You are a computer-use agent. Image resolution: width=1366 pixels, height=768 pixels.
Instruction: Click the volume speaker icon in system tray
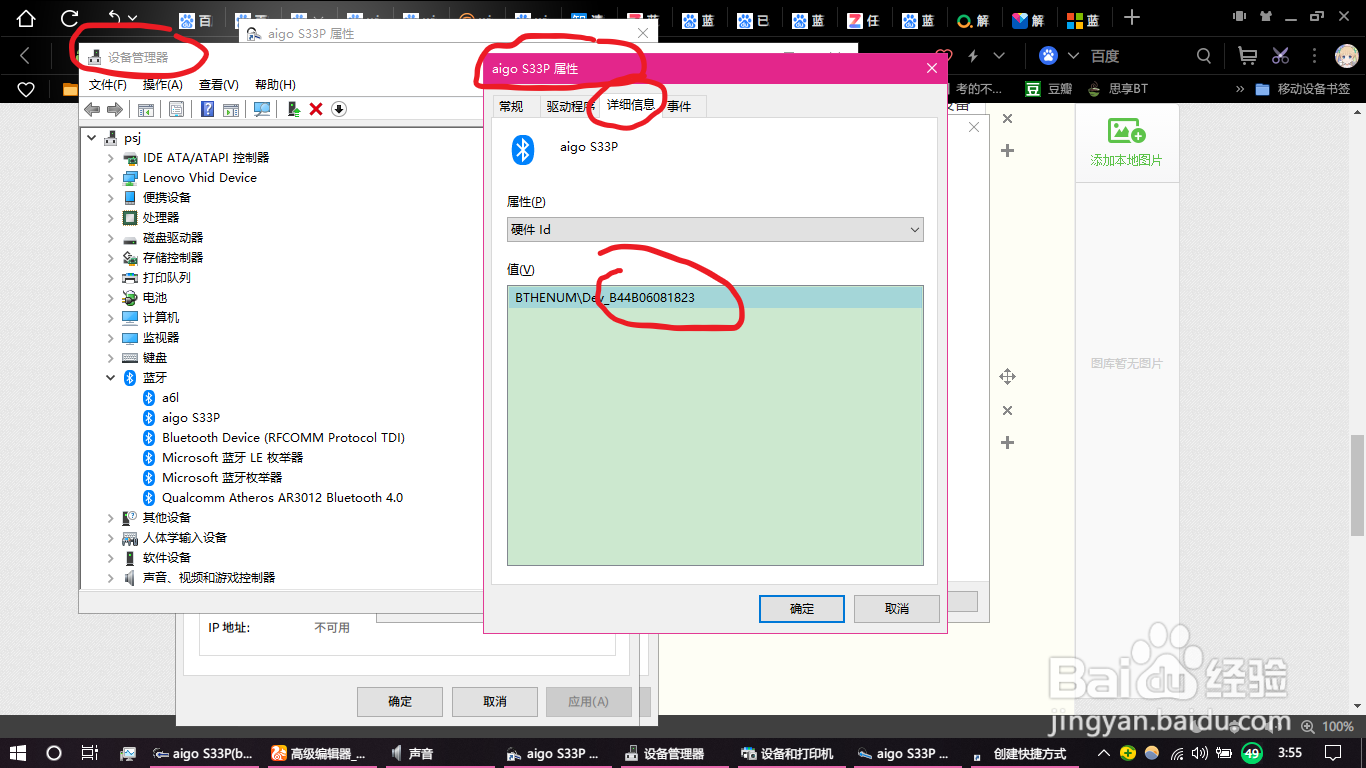(x=1201, y=753)
